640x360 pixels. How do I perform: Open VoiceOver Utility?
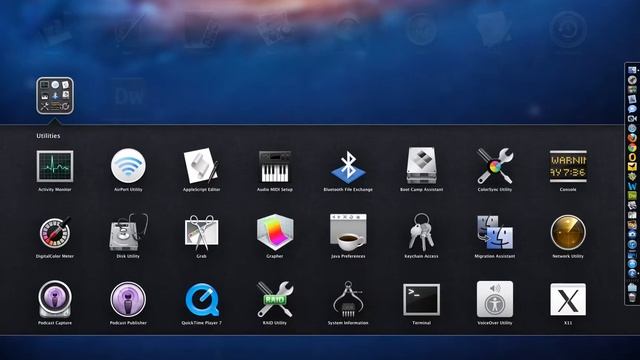click(495, 299)
